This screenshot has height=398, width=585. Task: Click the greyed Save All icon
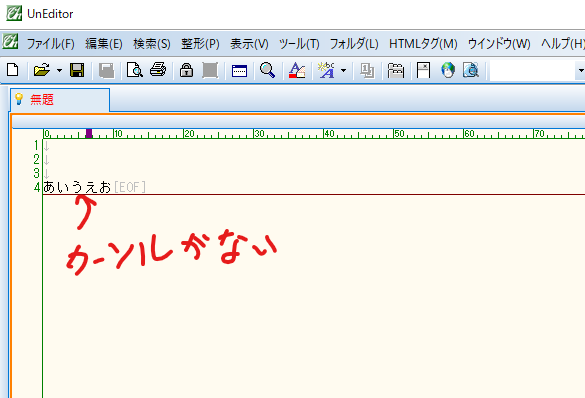[106, 70]
